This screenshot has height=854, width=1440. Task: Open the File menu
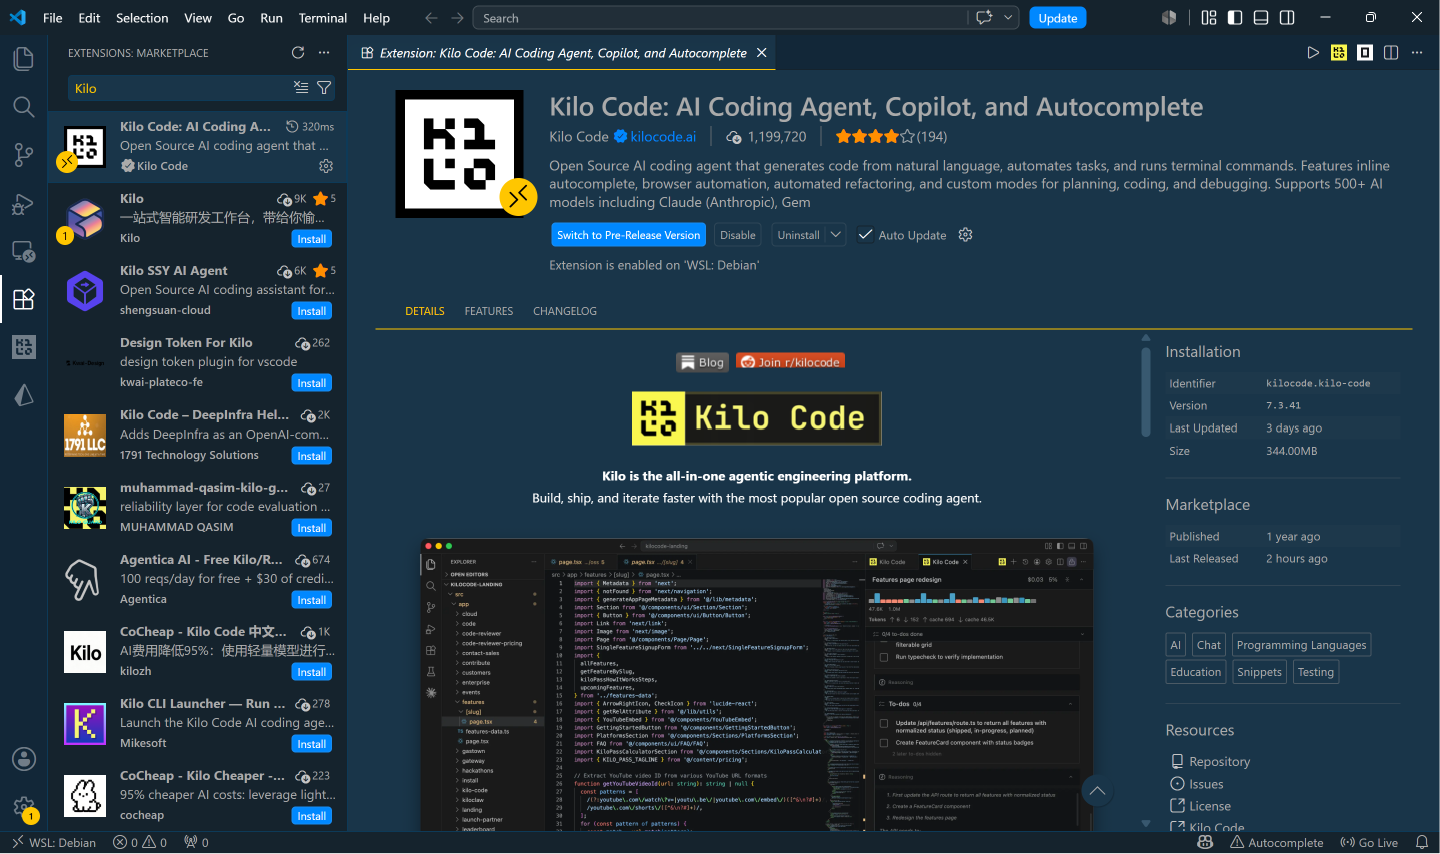click(53, 18)
